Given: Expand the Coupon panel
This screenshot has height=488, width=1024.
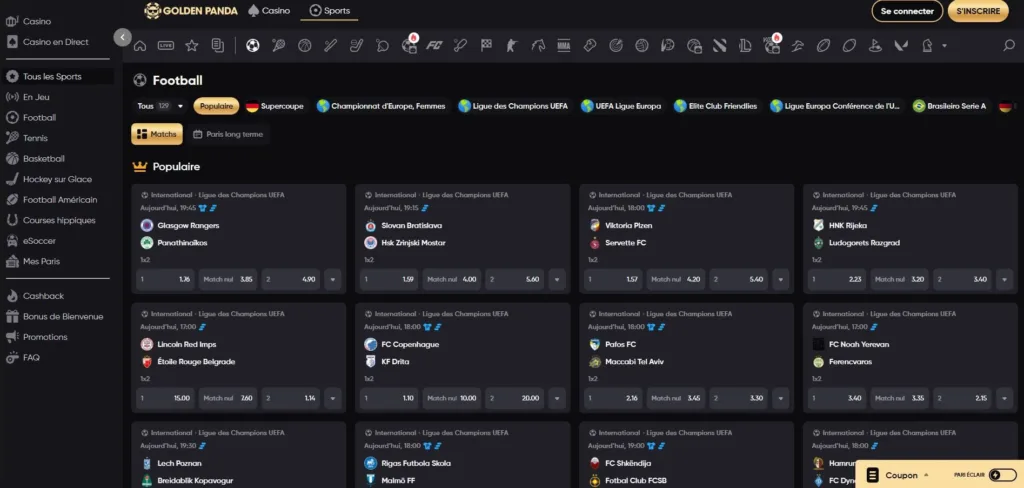Looking at the screenshot, I should (x=900, y=476).
